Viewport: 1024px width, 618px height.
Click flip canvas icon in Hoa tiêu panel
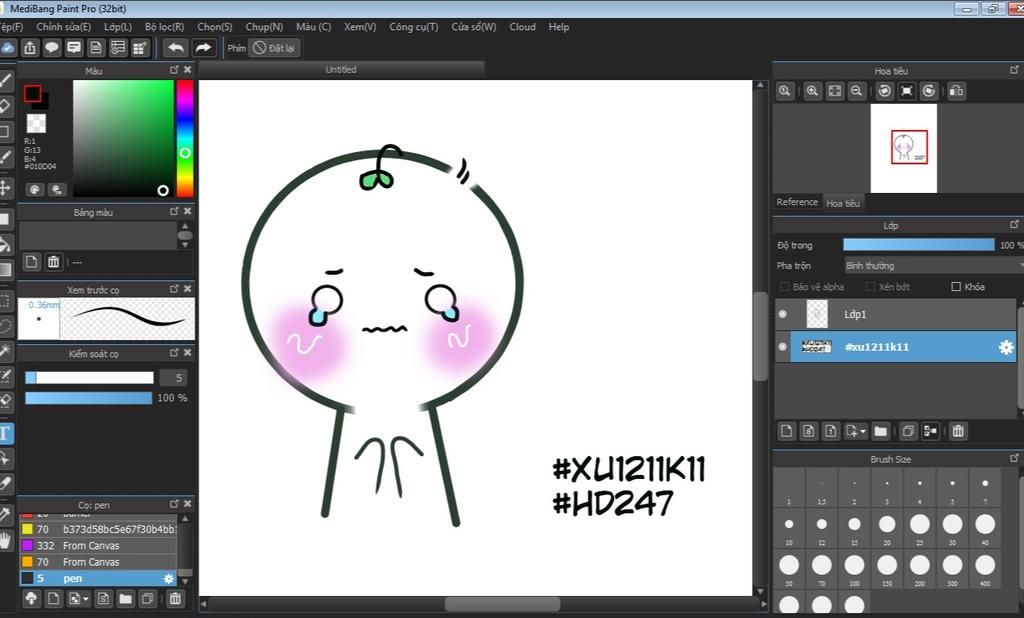(x=956, y=91)
